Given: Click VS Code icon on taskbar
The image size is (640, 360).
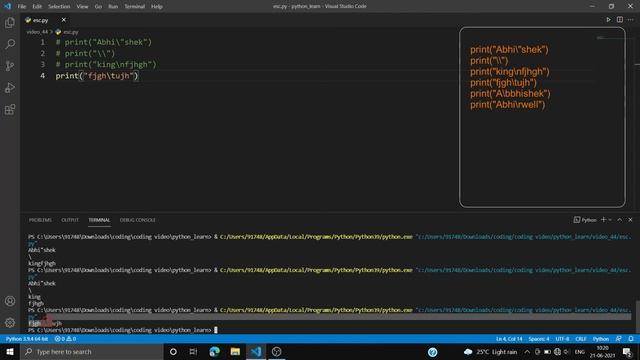Looking at the screenshot, I should tap(256, 352).
